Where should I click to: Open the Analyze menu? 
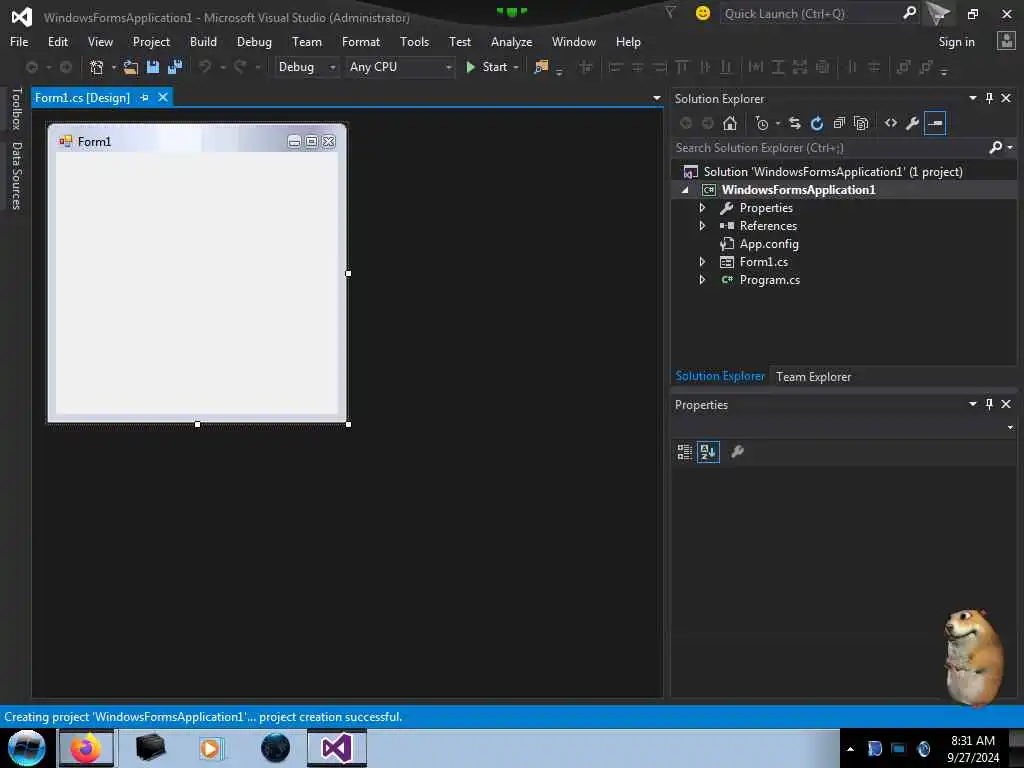click(511, 42)
